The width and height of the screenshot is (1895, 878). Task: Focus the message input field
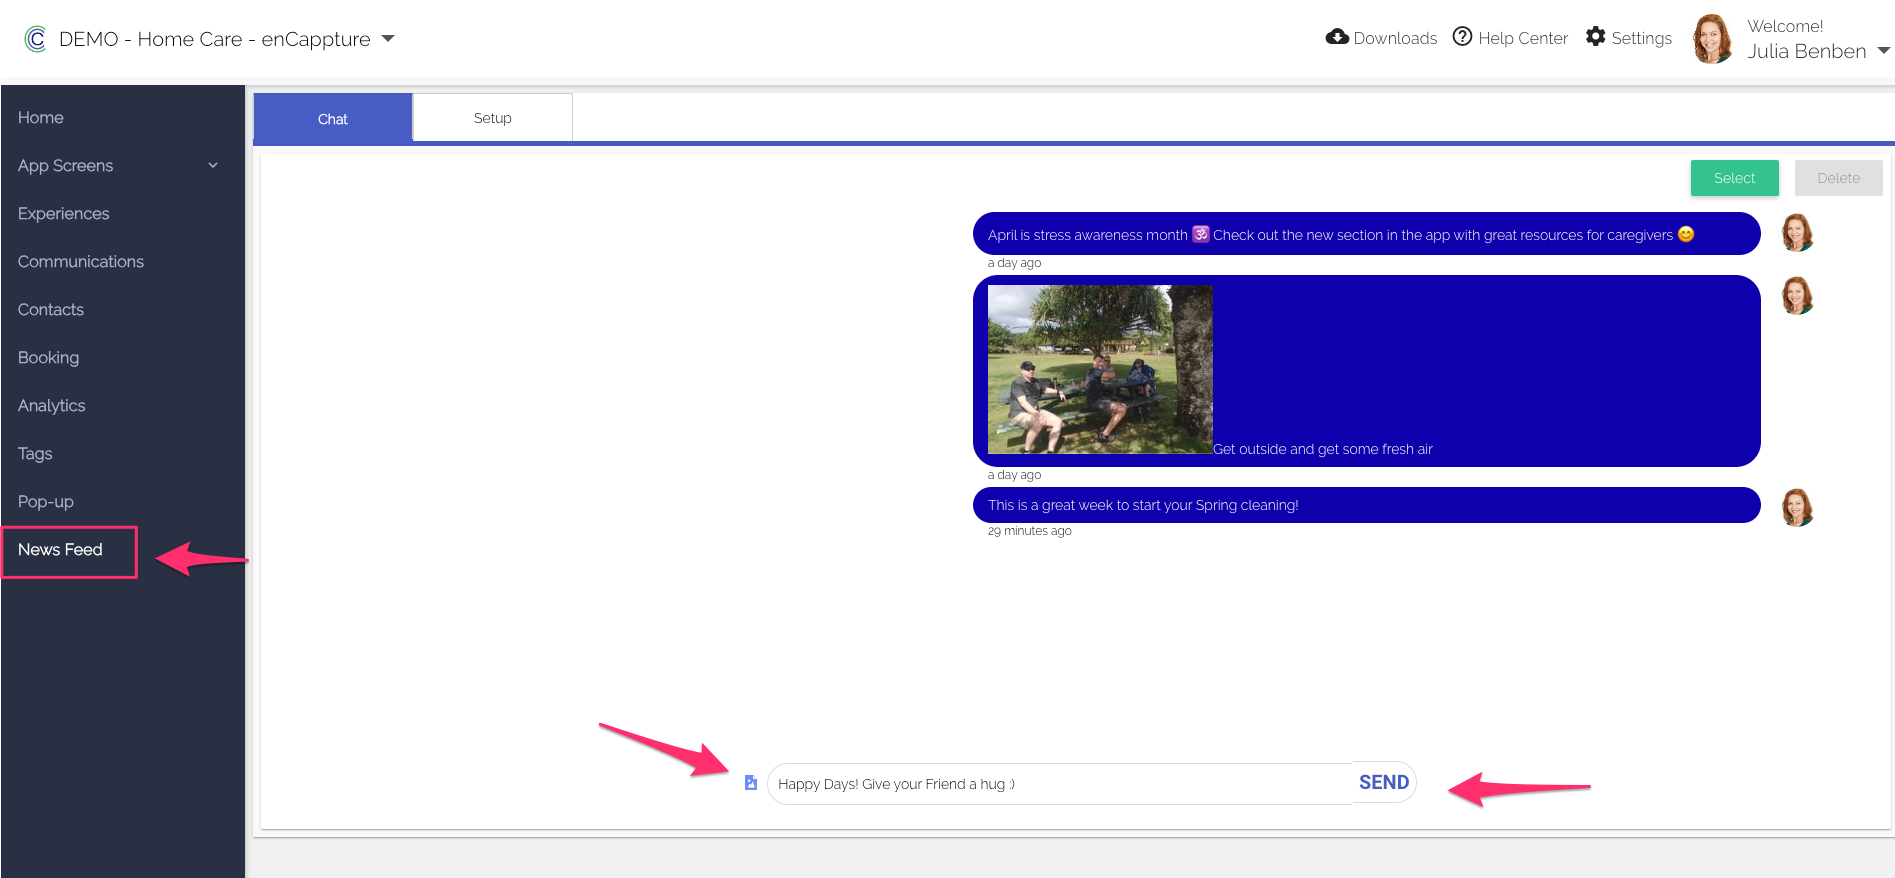coord(1060,784)
